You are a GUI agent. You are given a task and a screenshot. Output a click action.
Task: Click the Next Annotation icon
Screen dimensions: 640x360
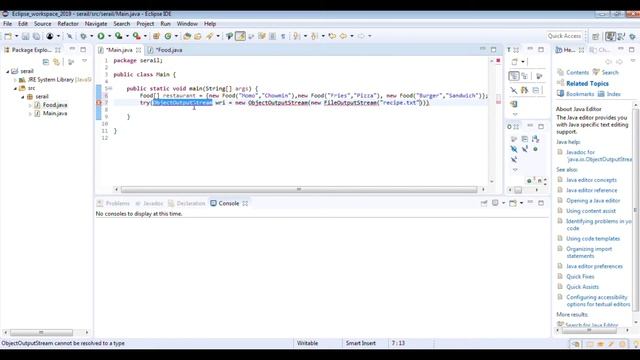[x=297, y=36]
